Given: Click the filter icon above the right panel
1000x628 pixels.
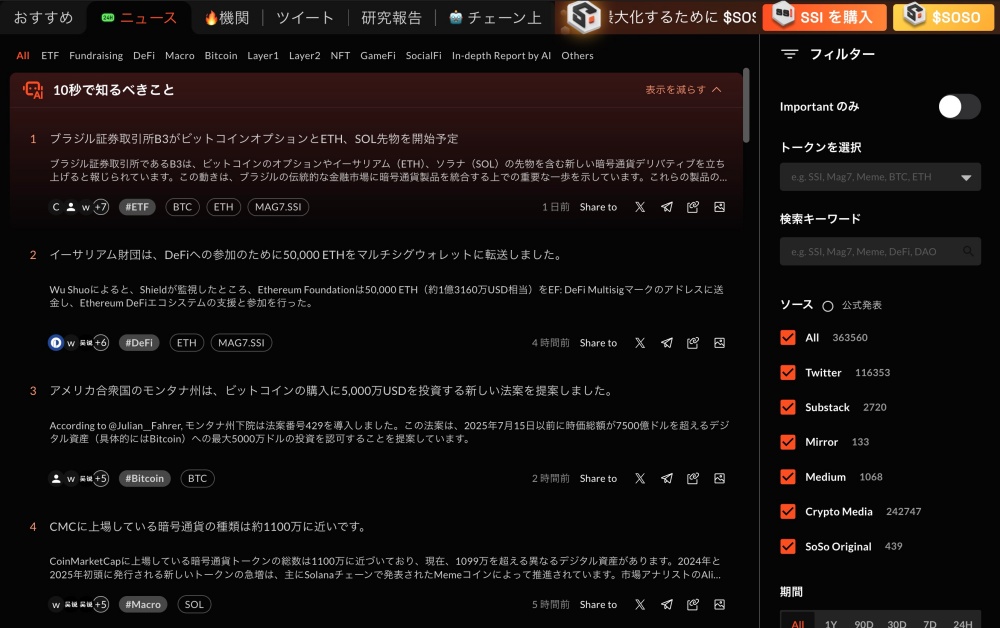Looking at the screenshot, I should (789, 54).
